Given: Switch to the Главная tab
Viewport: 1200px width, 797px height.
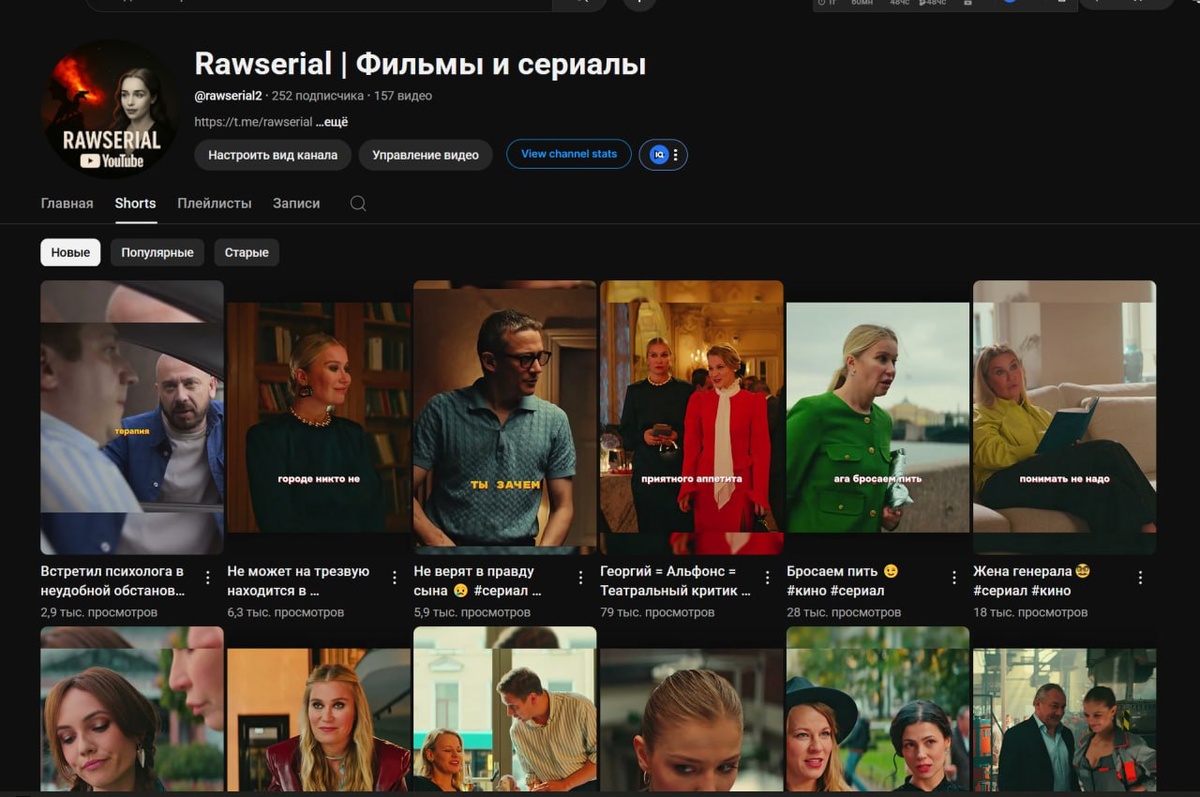Looking at the screenshot, I should (67, 203).
